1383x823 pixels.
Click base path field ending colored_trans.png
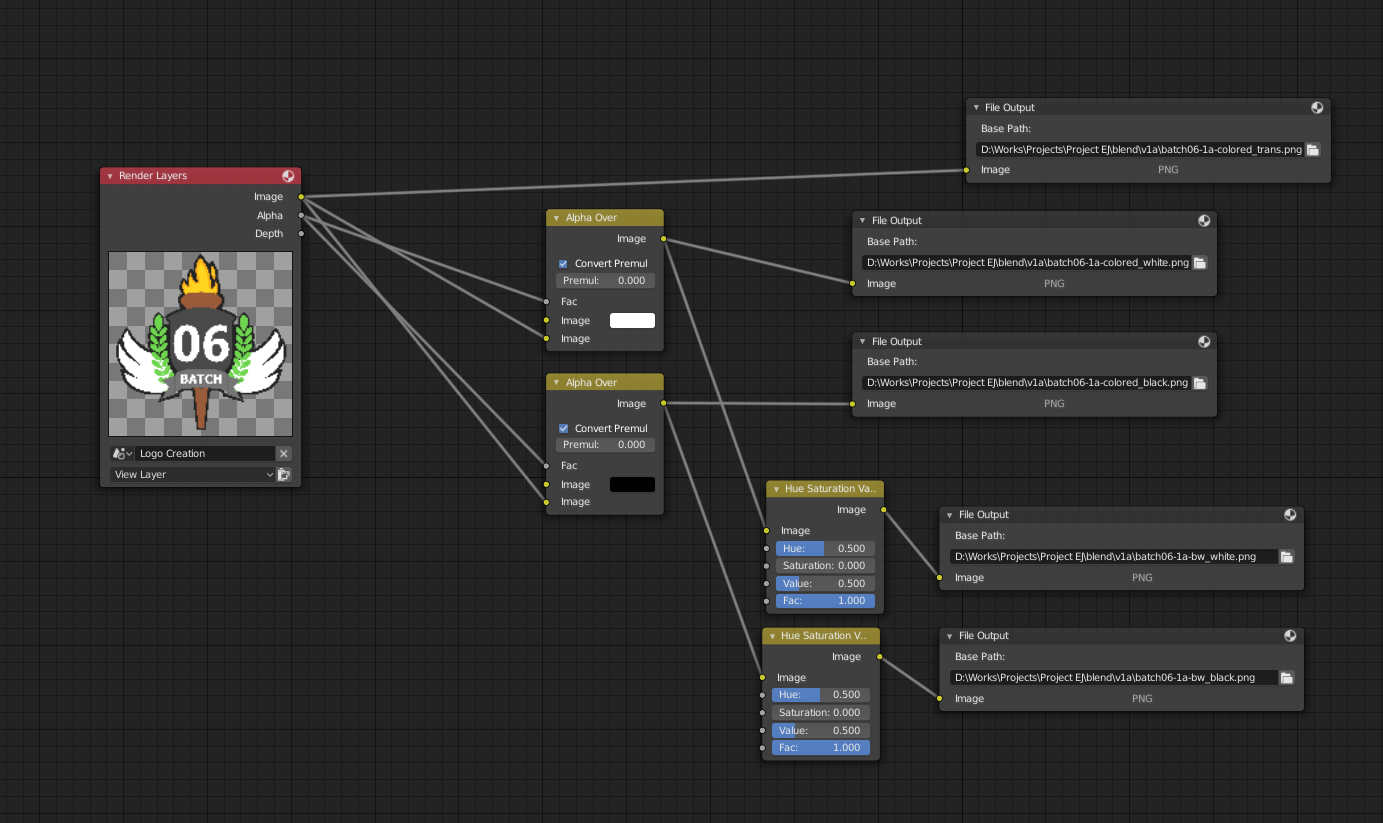pos(1140,150)
